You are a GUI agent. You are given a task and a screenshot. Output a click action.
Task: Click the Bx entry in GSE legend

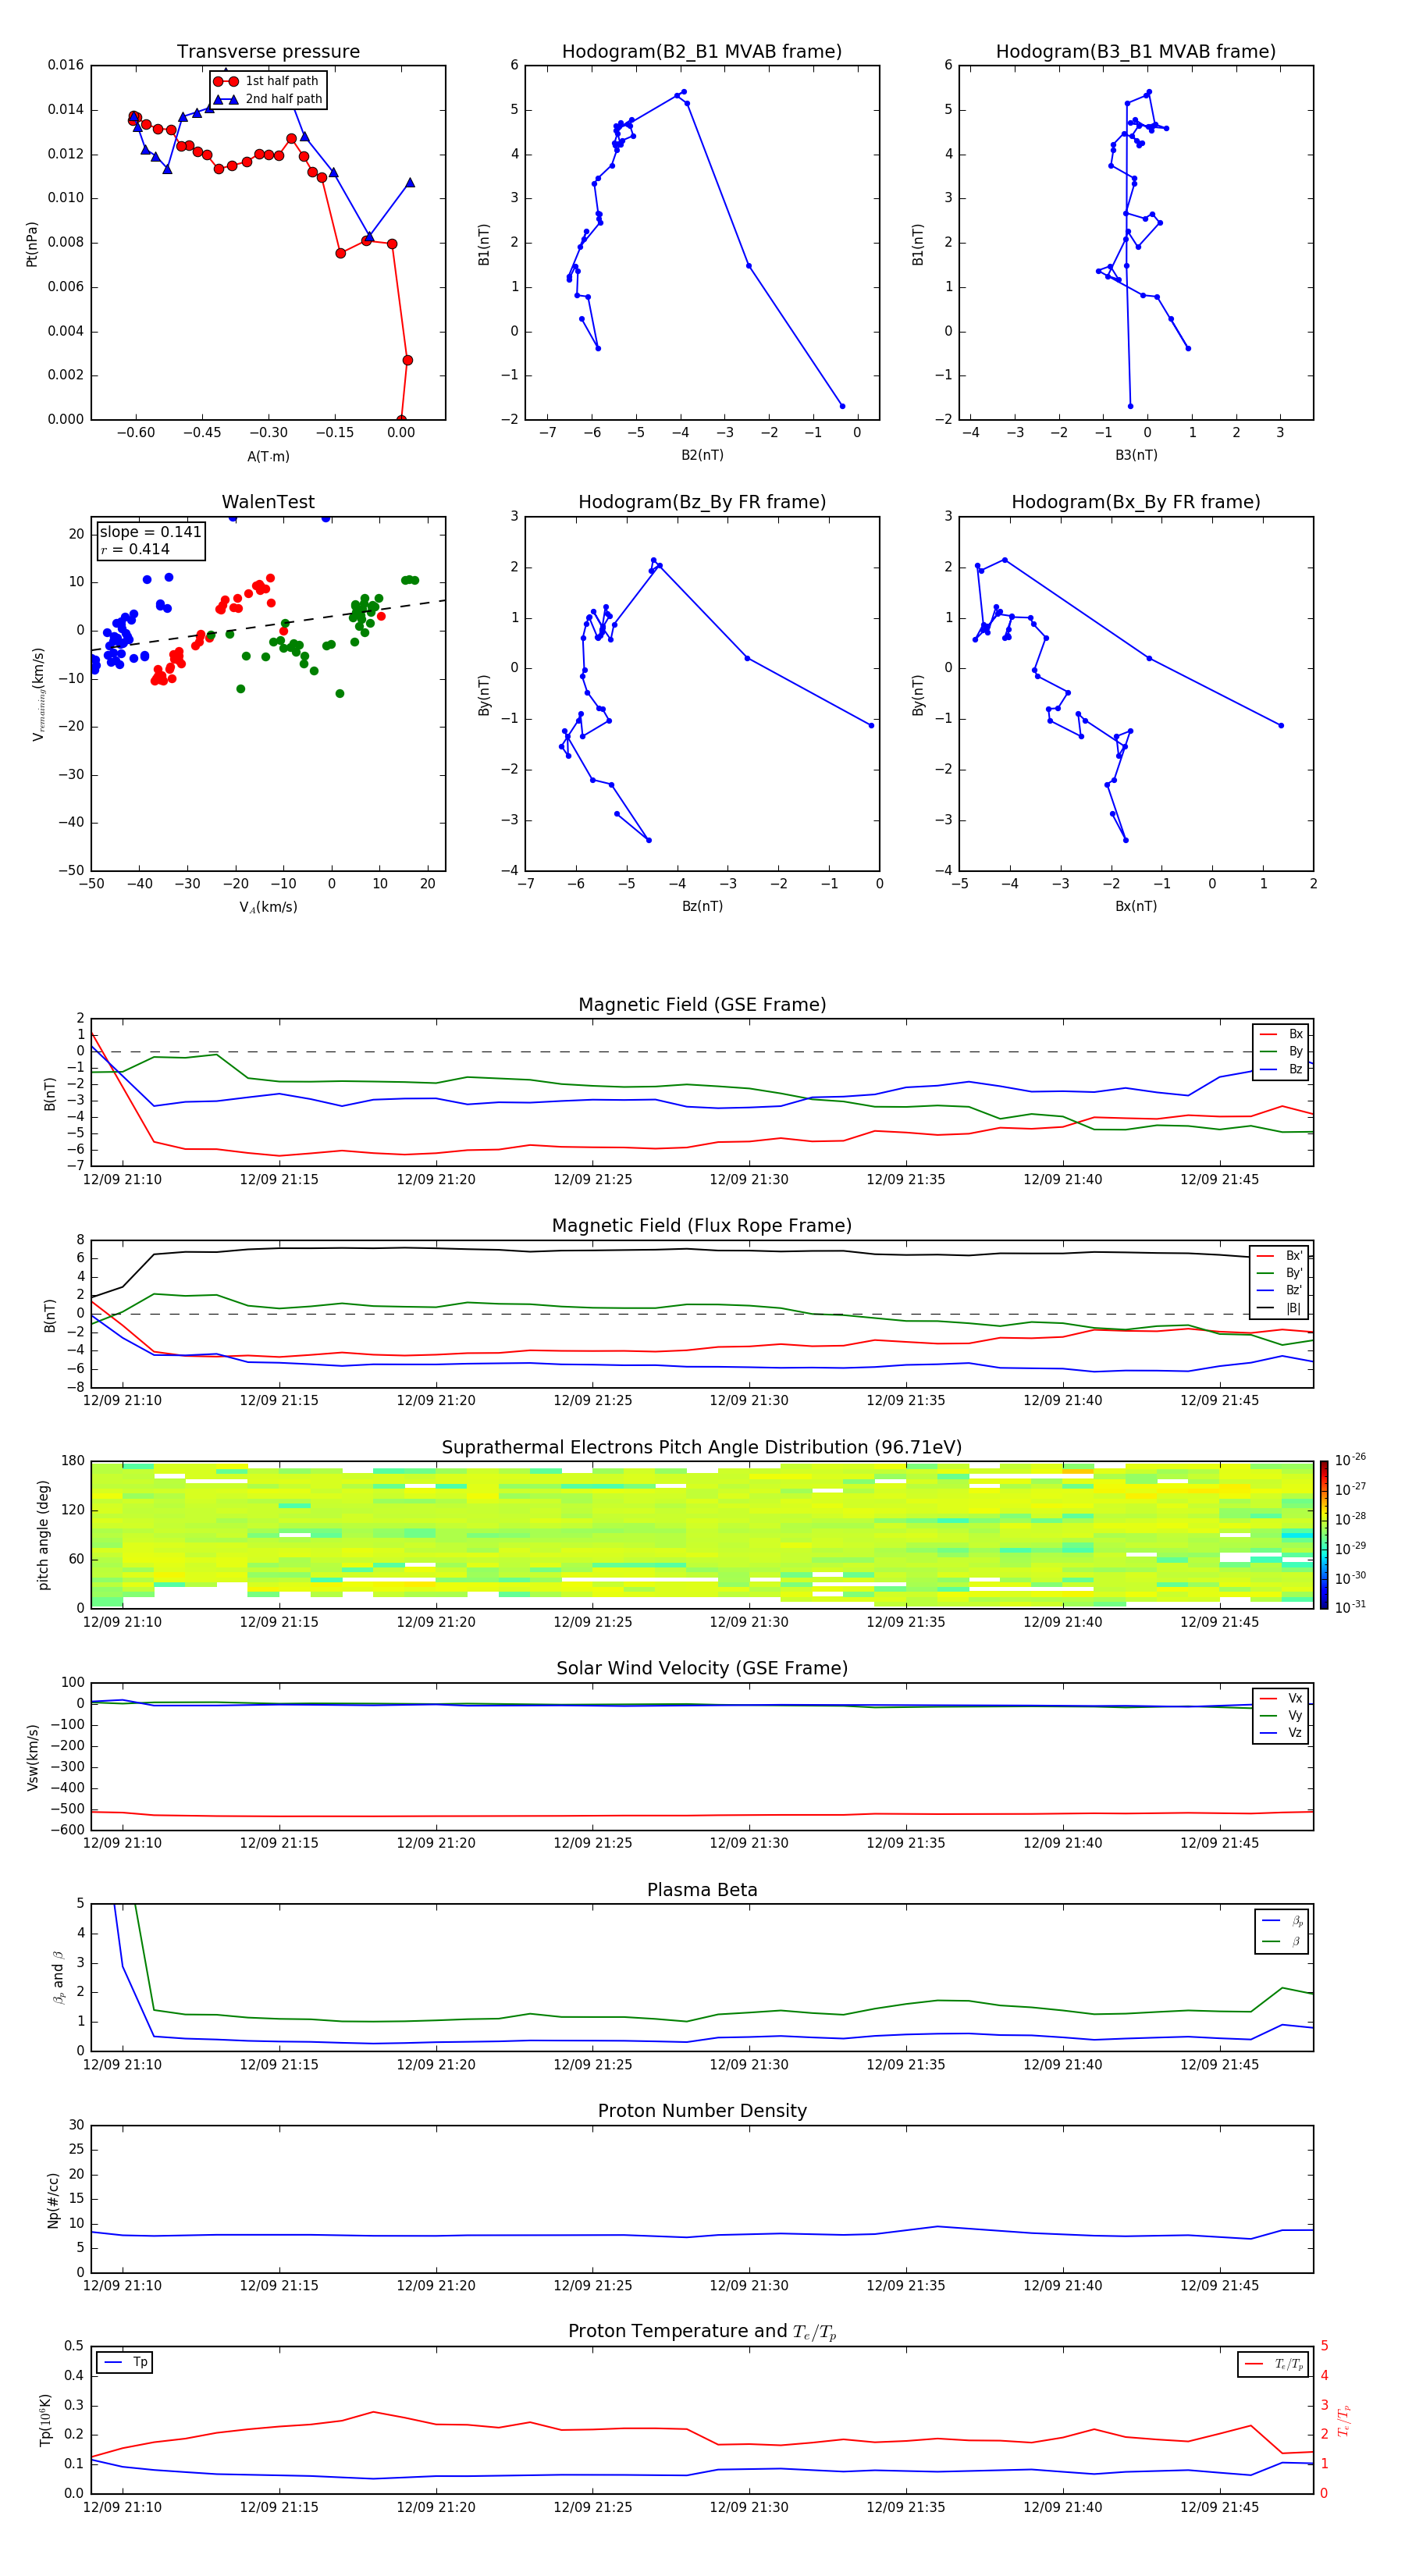(1282, 1034)
